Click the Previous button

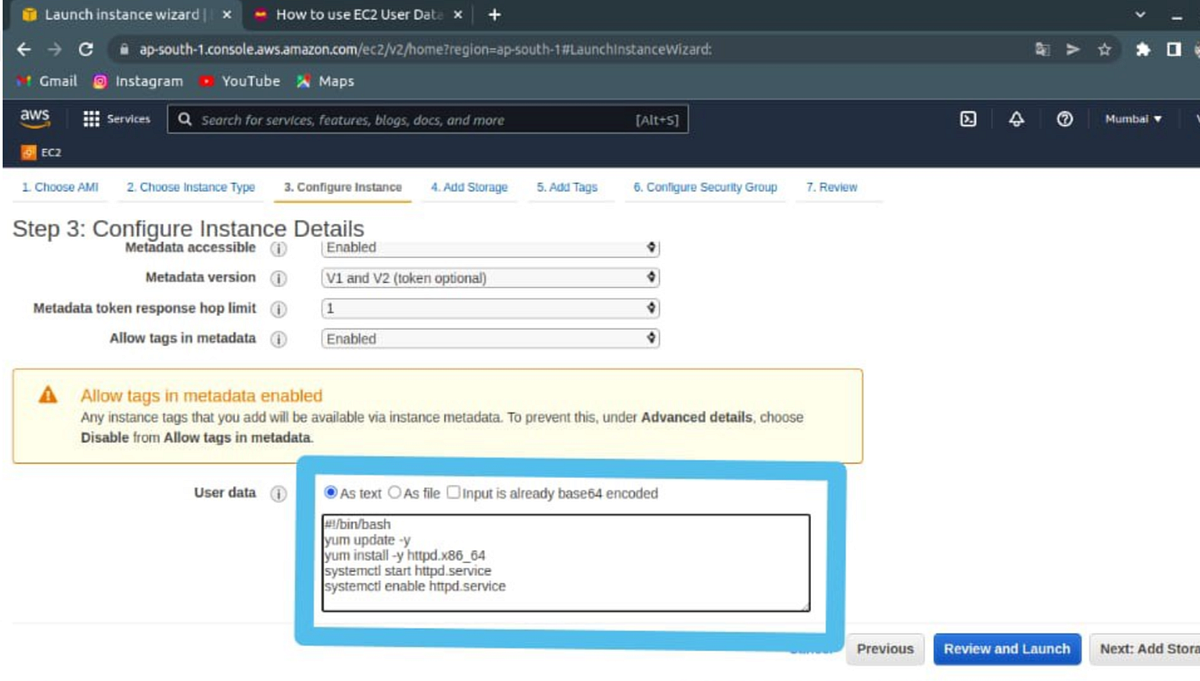click(x=884, y=649)
